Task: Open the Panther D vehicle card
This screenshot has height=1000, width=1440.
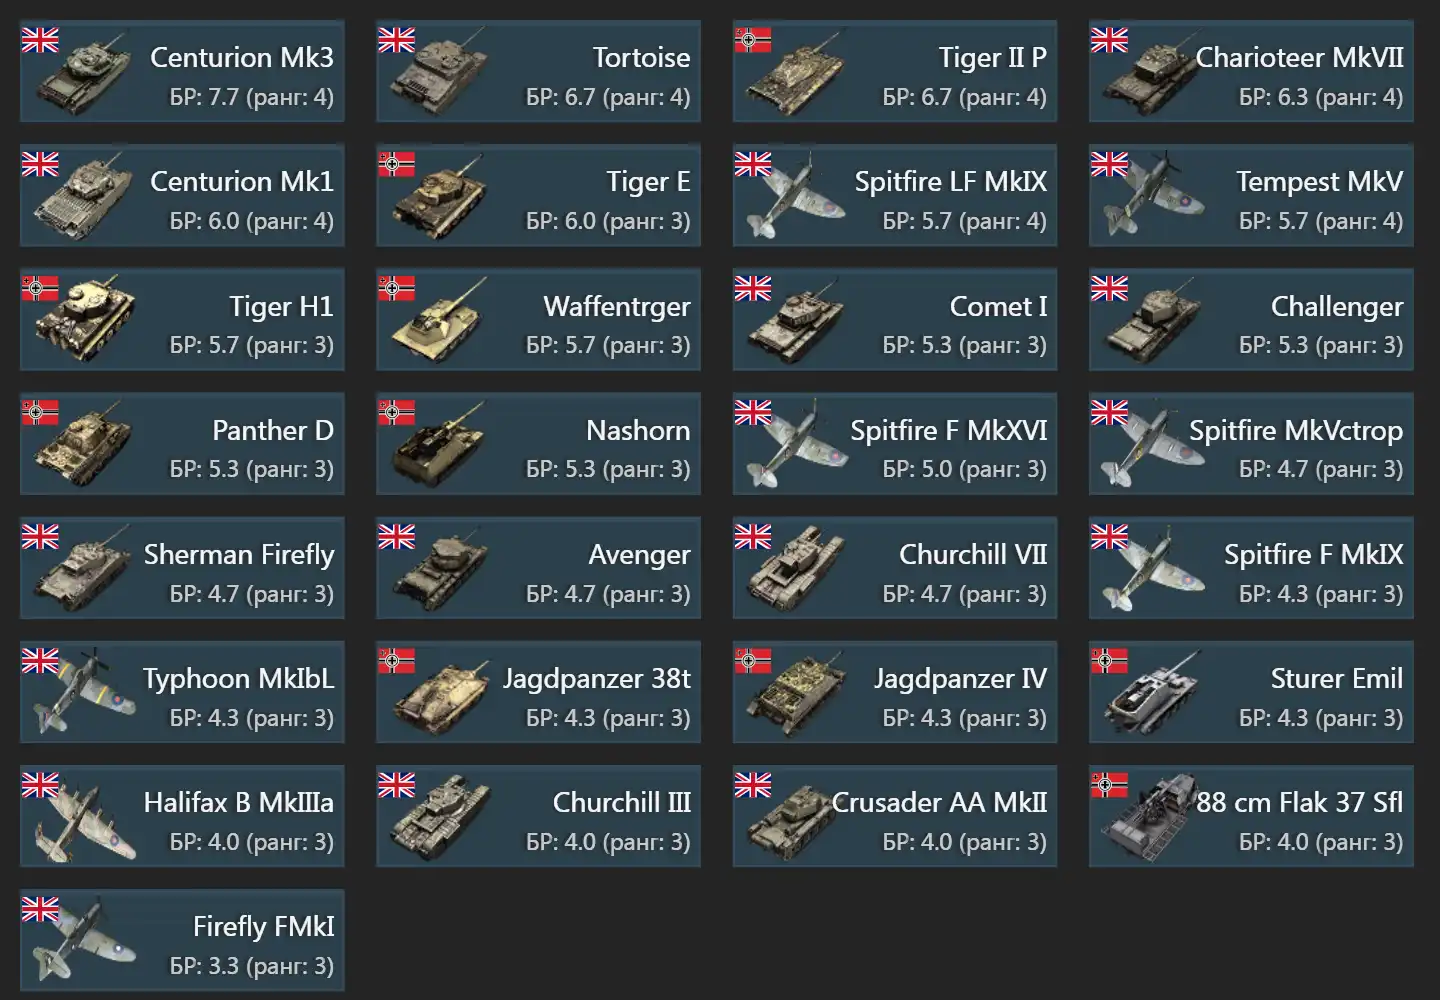Action: point(182,444)
